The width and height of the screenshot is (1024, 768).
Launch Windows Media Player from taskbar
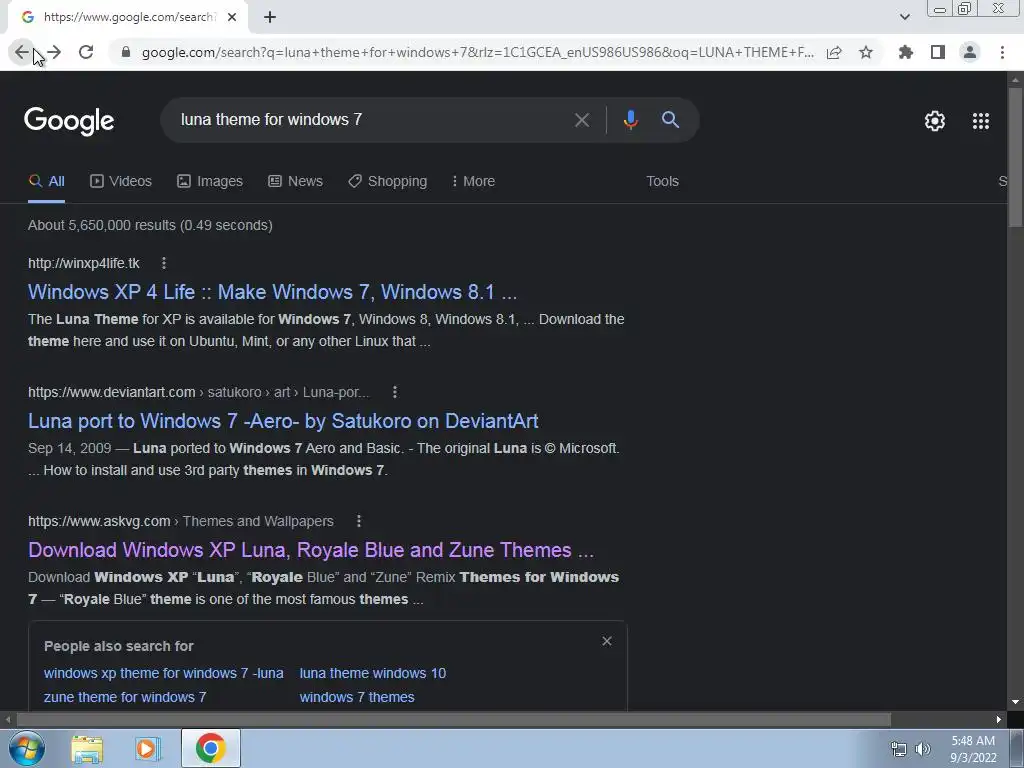point(148,748)
